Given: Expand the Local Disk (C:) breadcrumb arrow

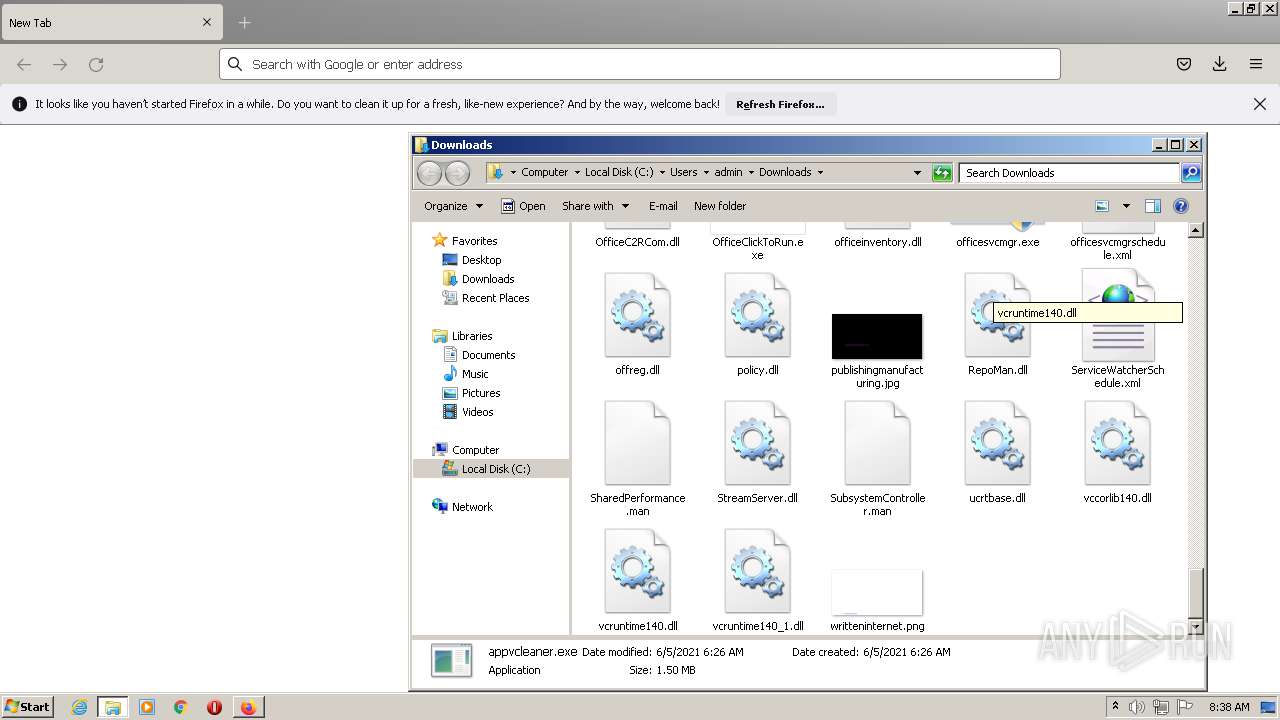Looking at the screenshot, I should [x=662, y=173].
